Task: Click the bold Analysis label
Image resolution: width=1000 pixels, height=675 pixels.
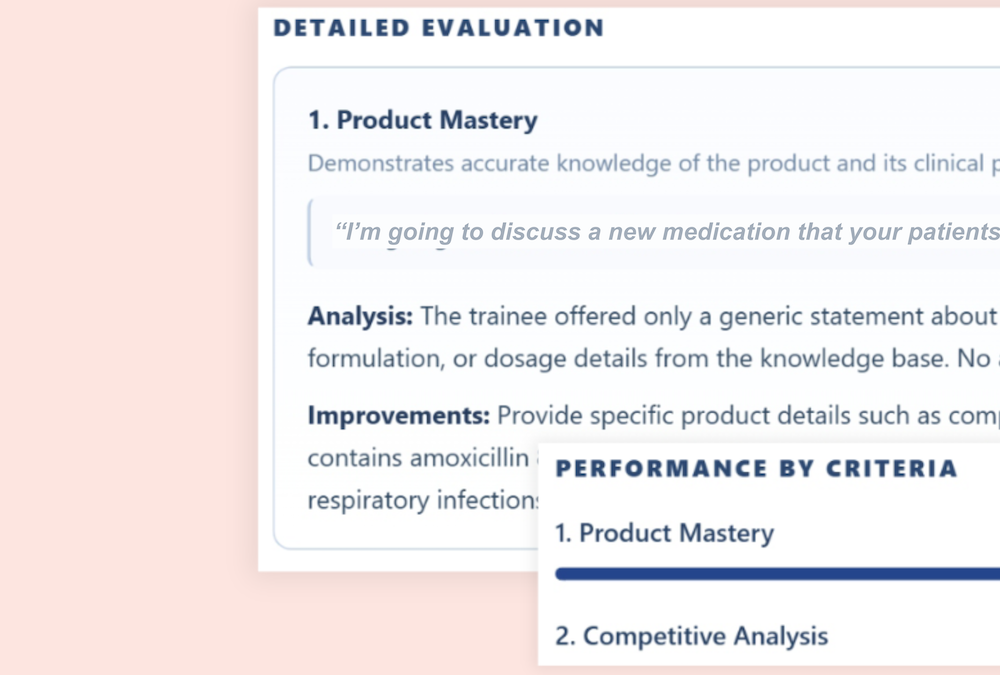Action: tap(360, 316)
